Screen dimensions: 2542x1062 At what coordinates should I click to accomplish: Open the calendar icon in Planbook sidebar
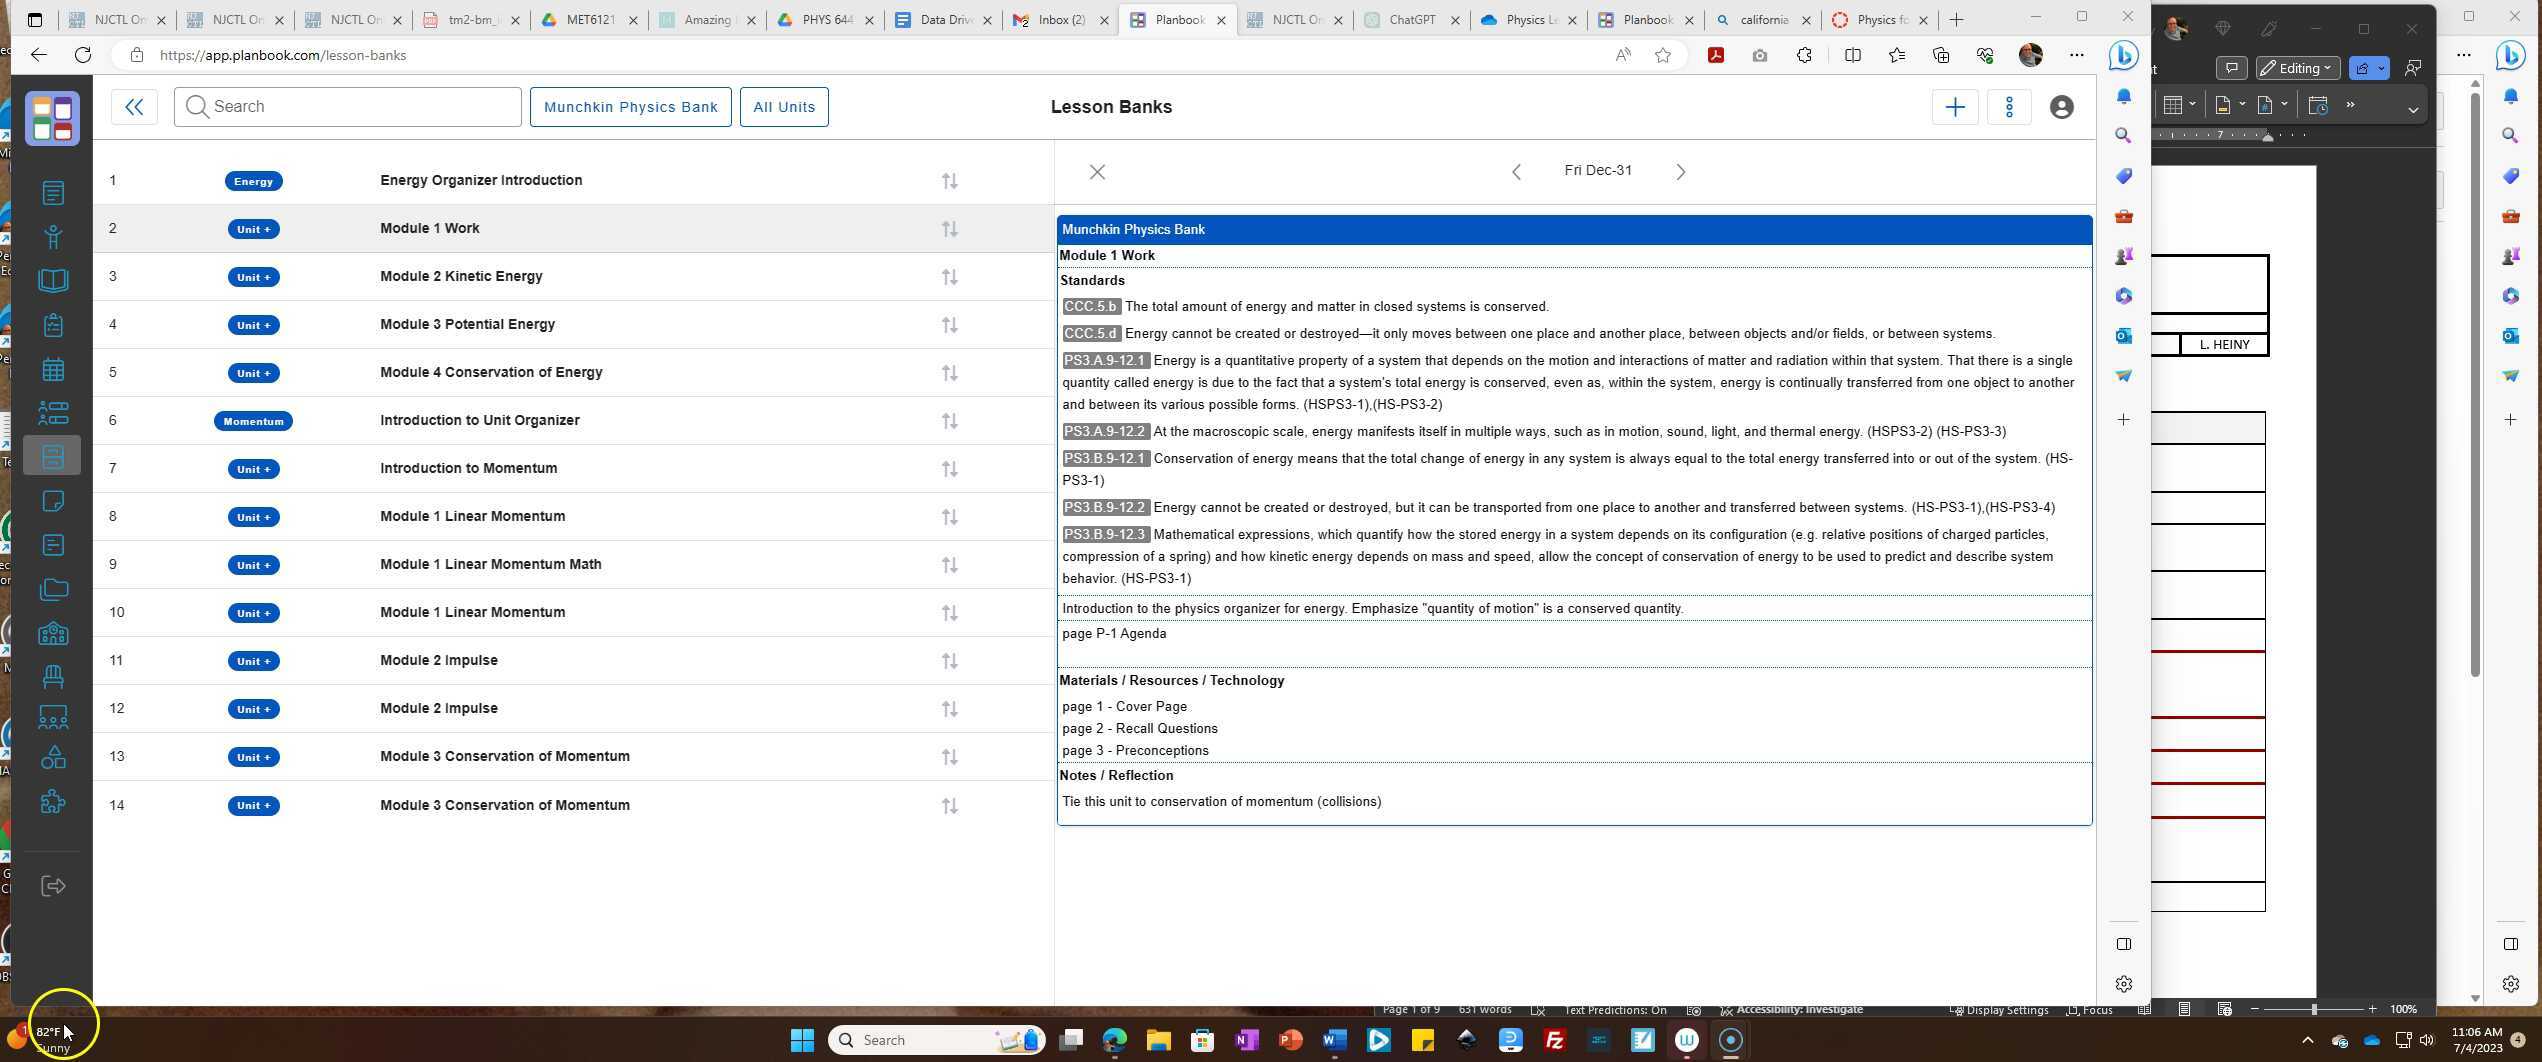53,368
